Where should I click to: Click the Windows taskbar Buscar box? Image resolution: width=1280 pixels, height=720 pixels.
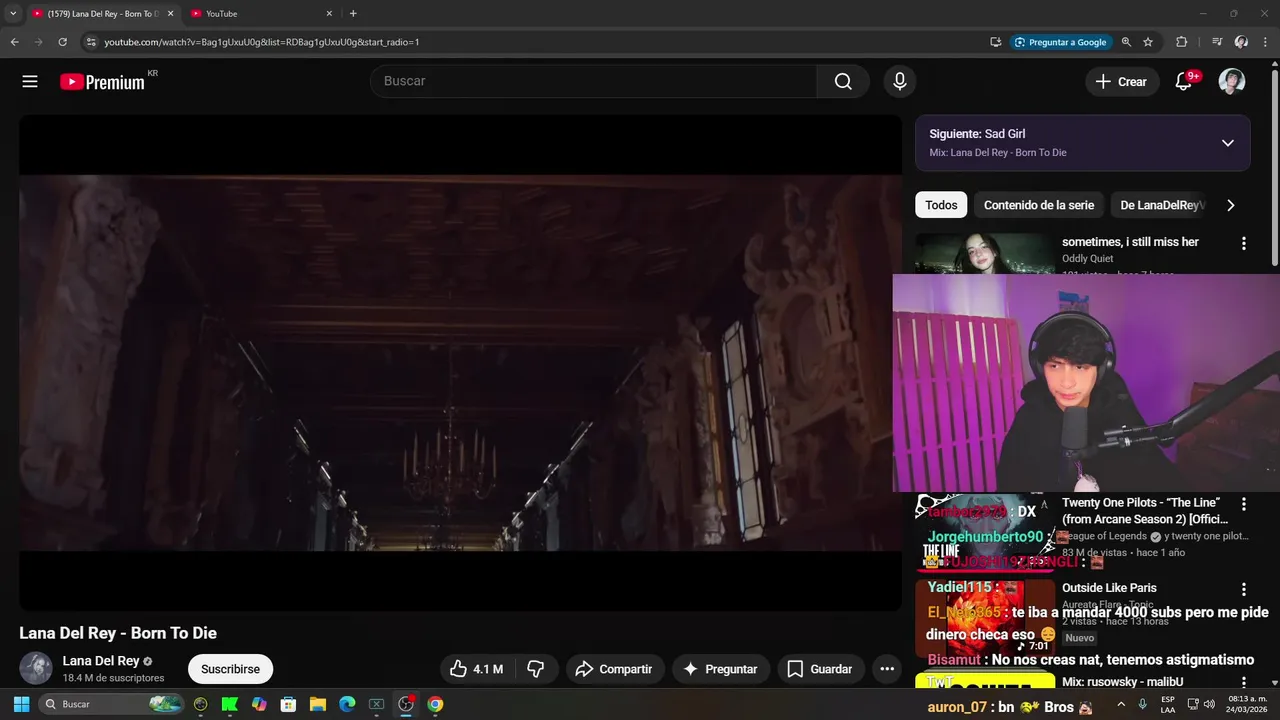(112, 704)
